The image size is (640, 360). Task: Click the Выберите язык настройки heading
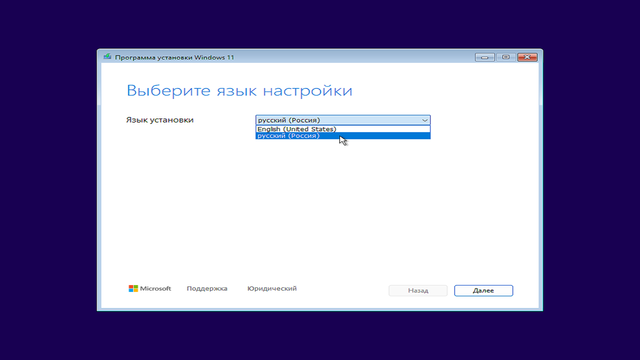239,91
